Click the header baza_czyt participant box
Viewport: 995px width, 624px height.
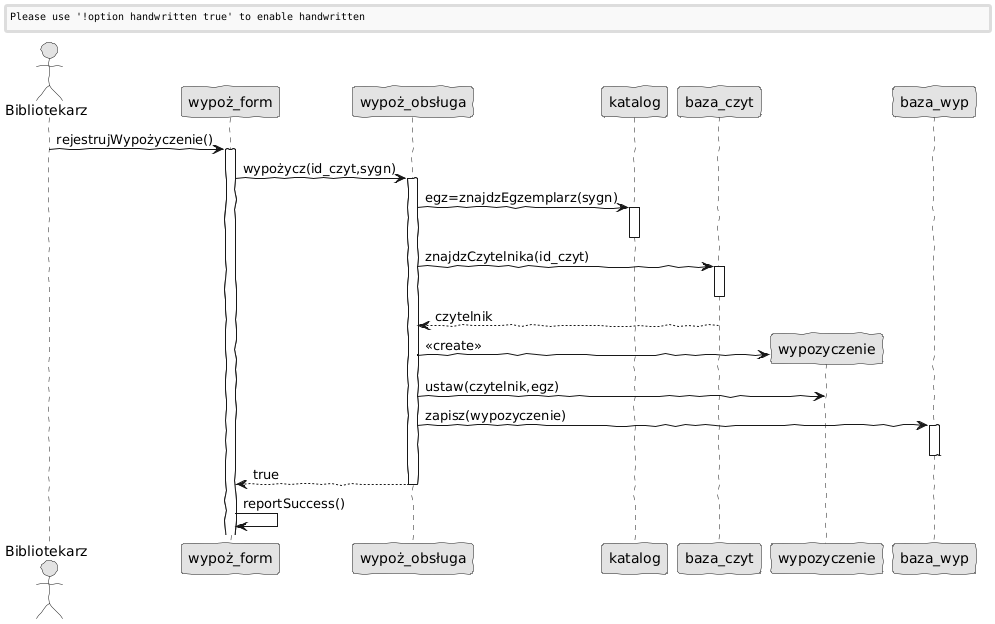[719, 101]
